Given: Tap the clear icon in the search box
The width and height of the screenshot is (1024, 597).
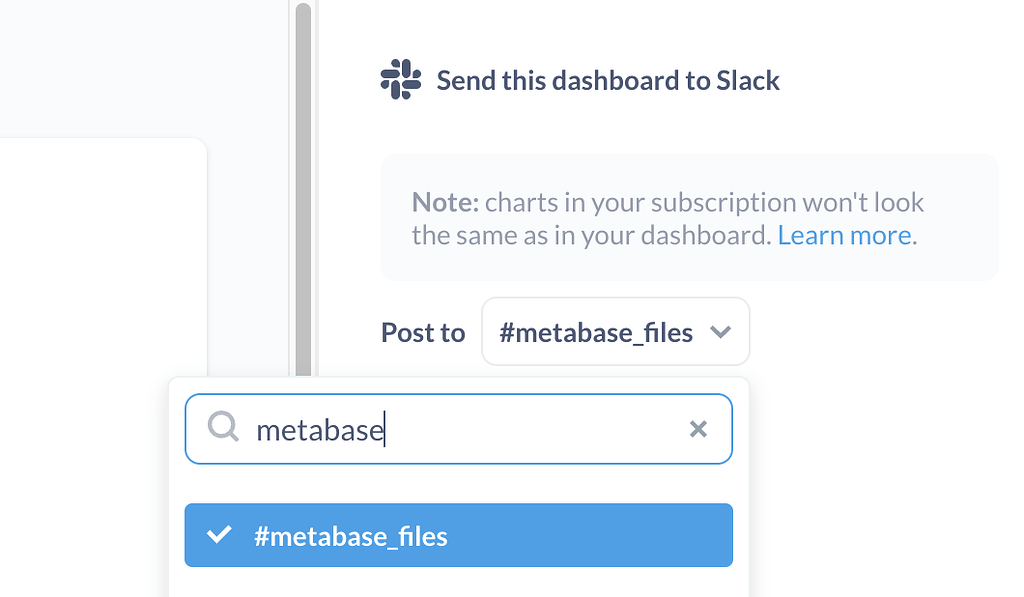Looking at the screenshot, I should point(698,429).
